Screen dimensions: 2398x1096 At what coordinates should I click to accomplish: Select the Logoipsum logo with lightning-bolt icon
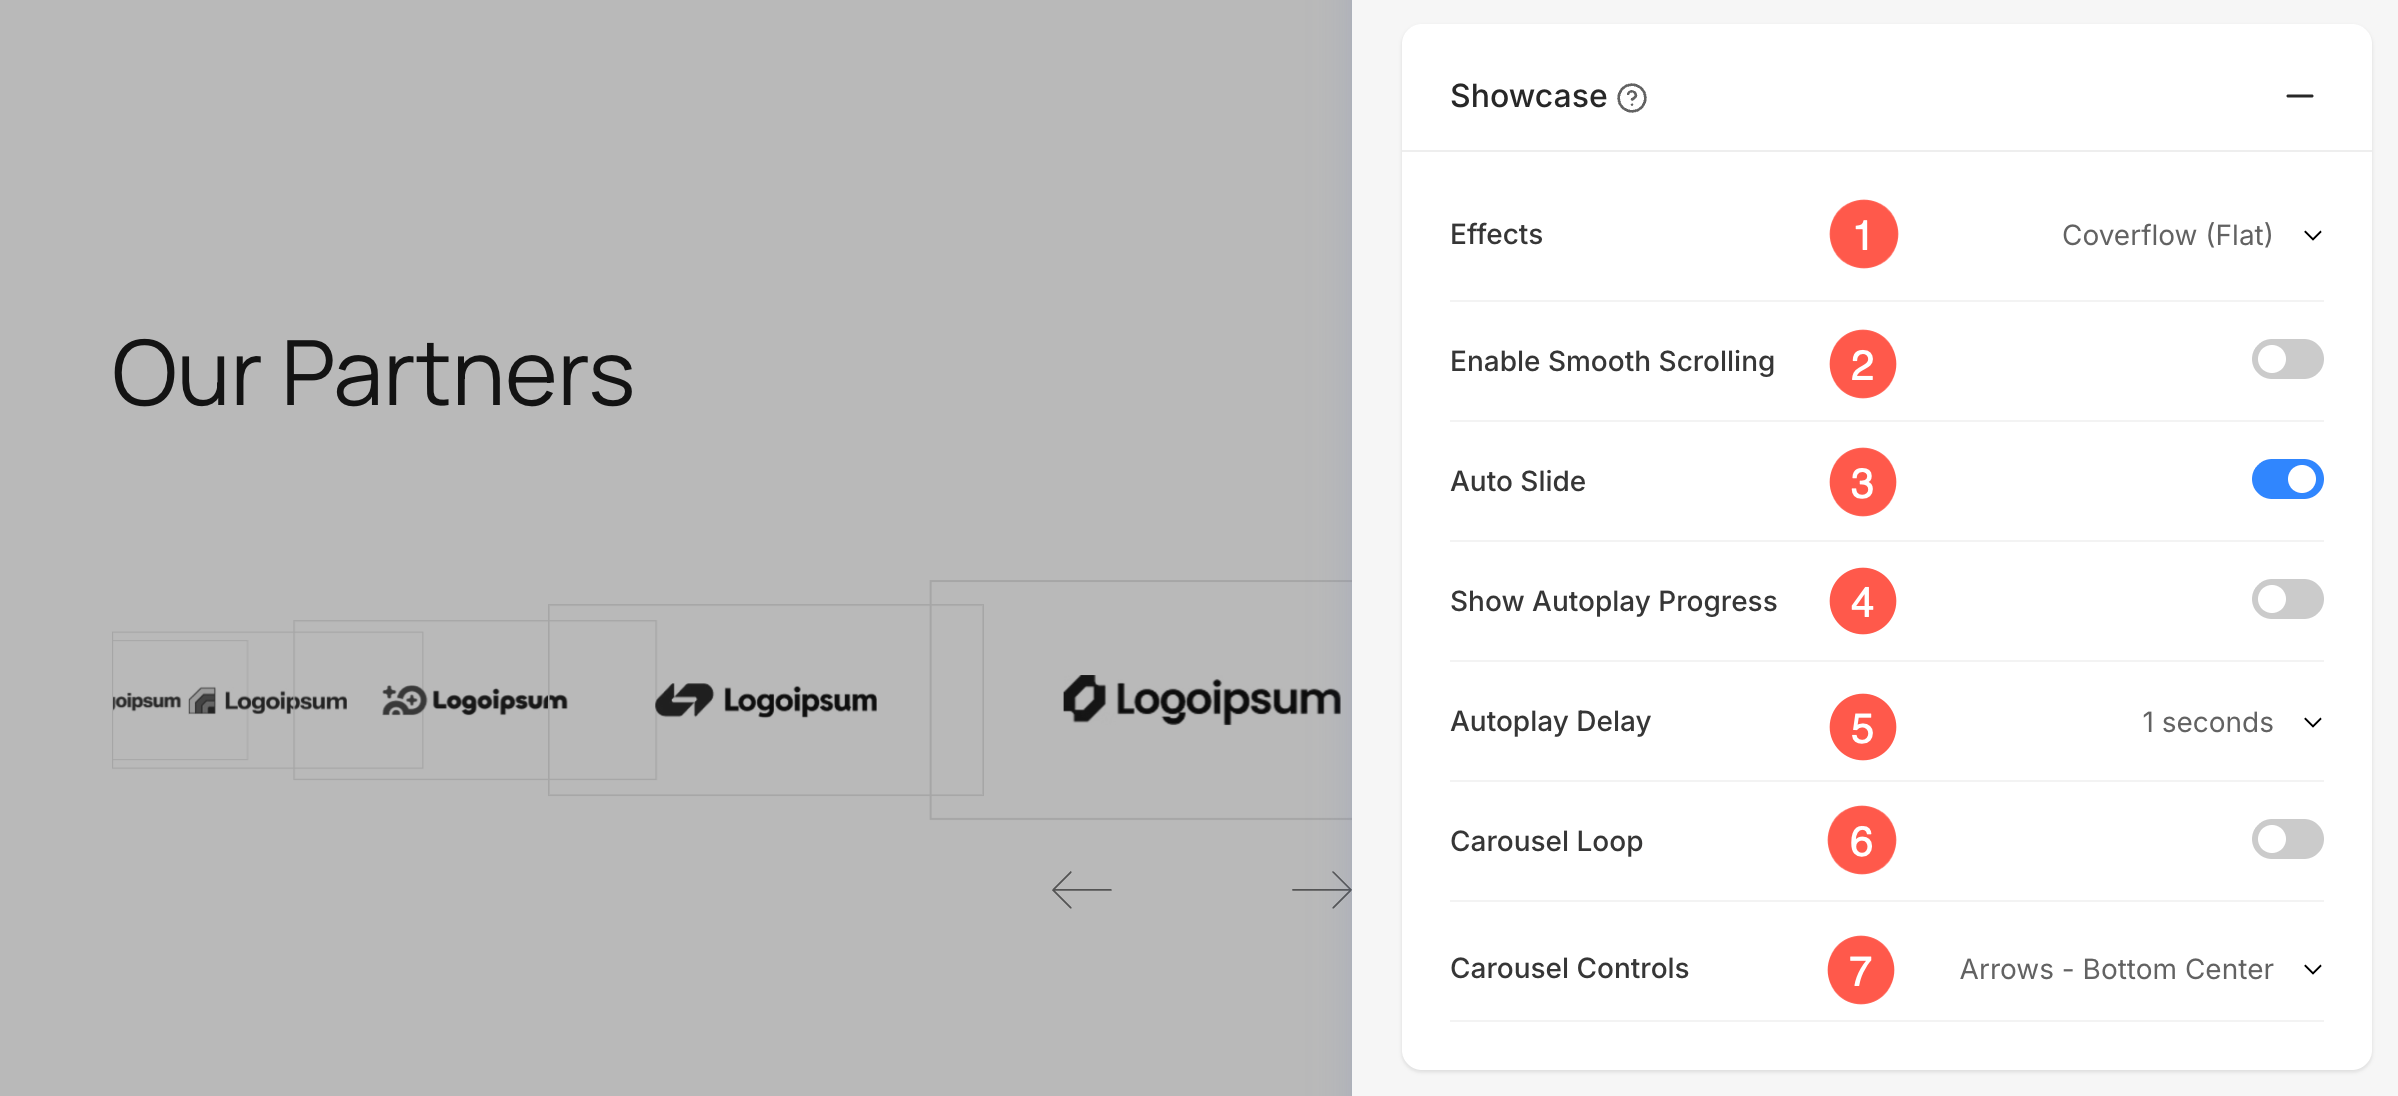click(x=766, y=700)
